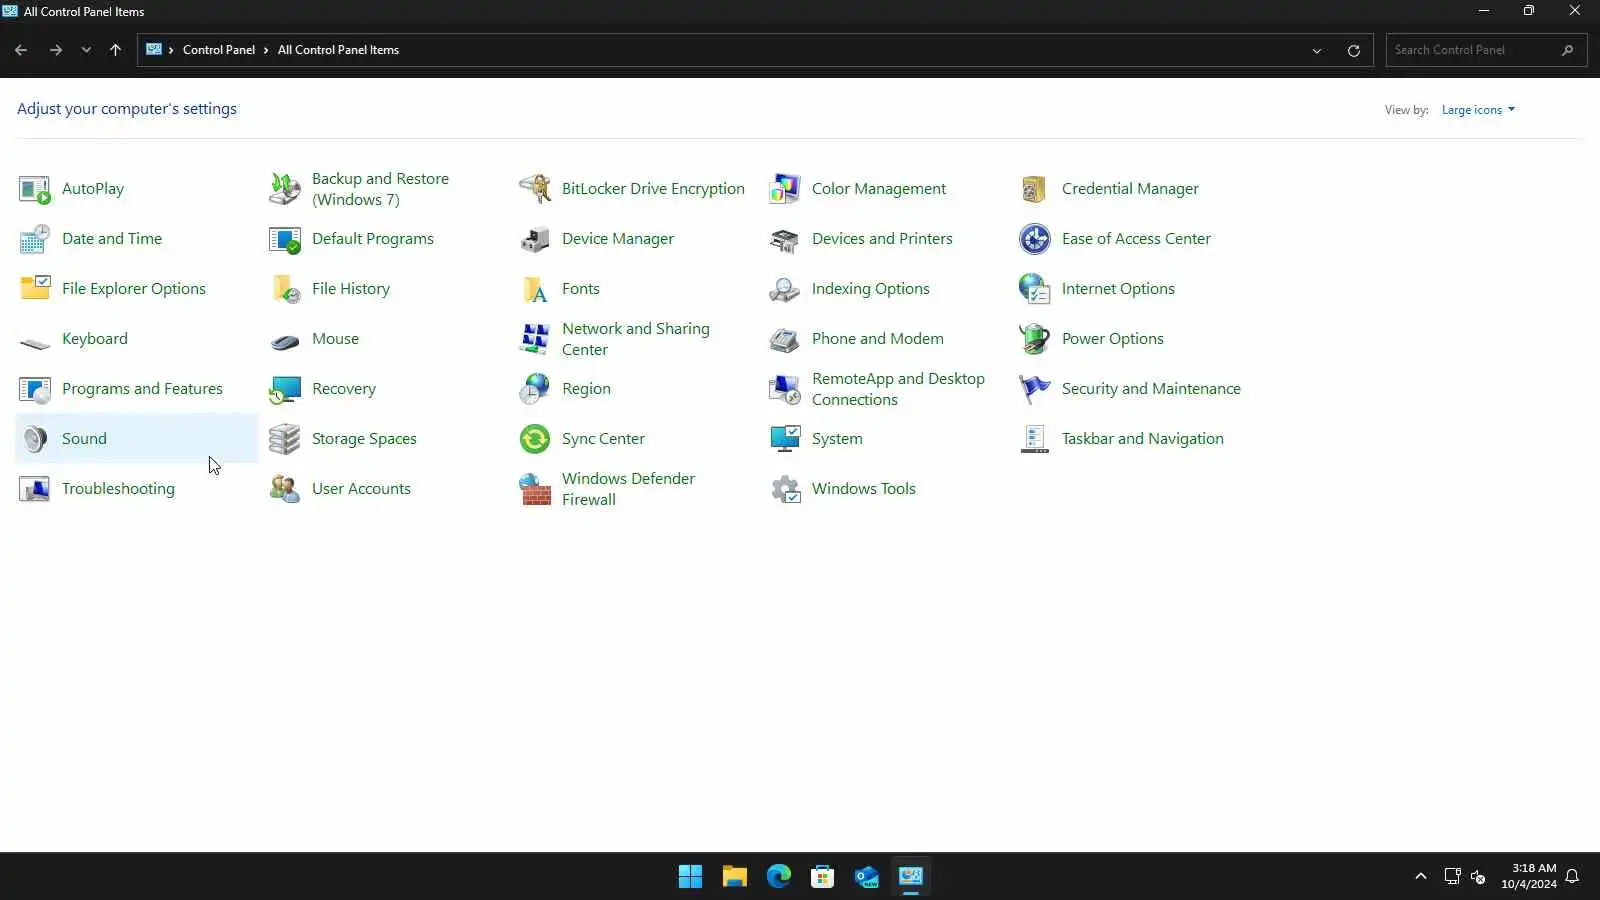This screenshot has height=900, width=1600.
Task: Click the Sound speaker icon
Action: (x=35, y=439)
